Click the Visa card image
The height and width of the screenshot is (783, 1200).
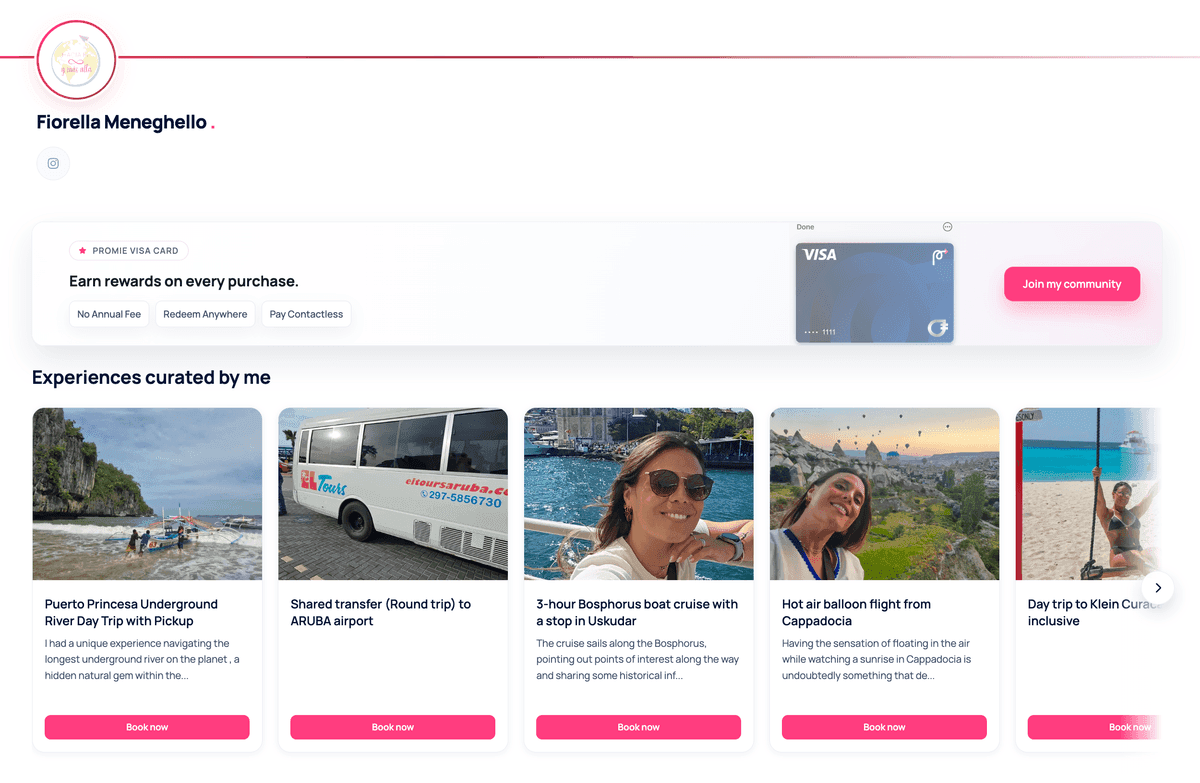[875, 293]
